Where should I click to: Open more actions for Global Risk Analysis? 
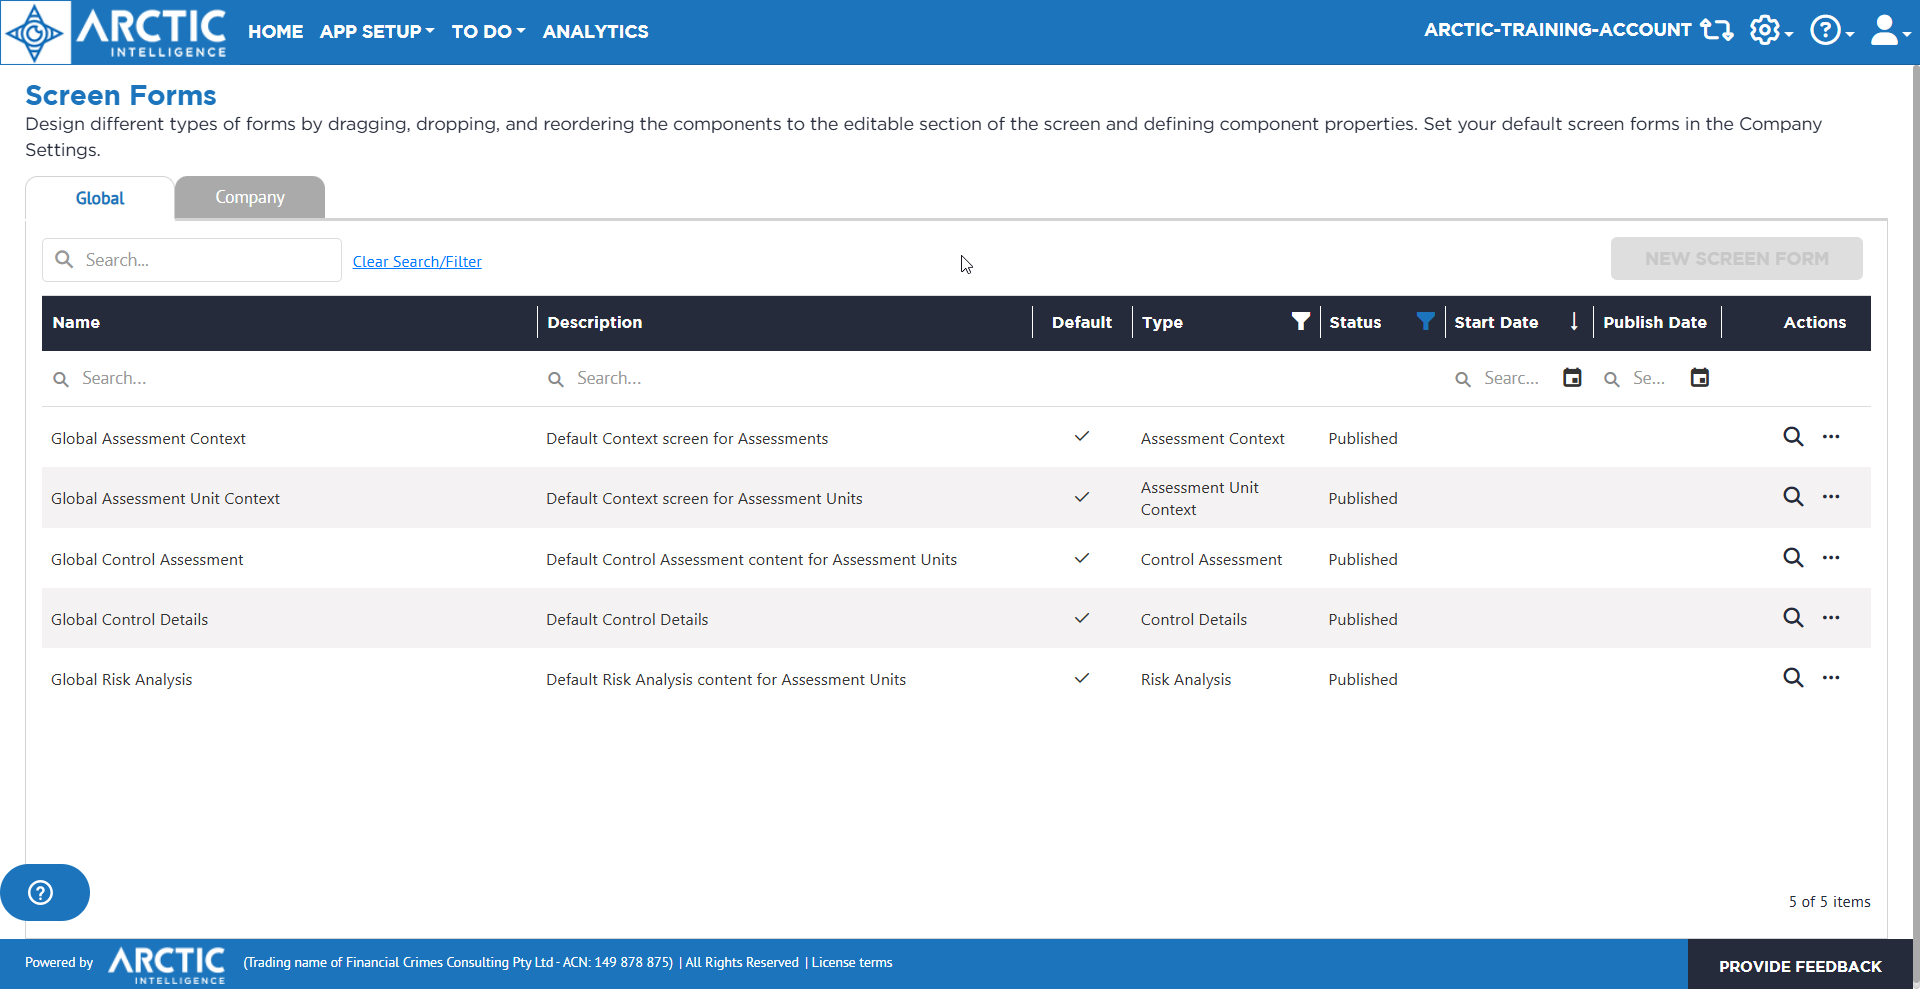(x=1831, y=678)
